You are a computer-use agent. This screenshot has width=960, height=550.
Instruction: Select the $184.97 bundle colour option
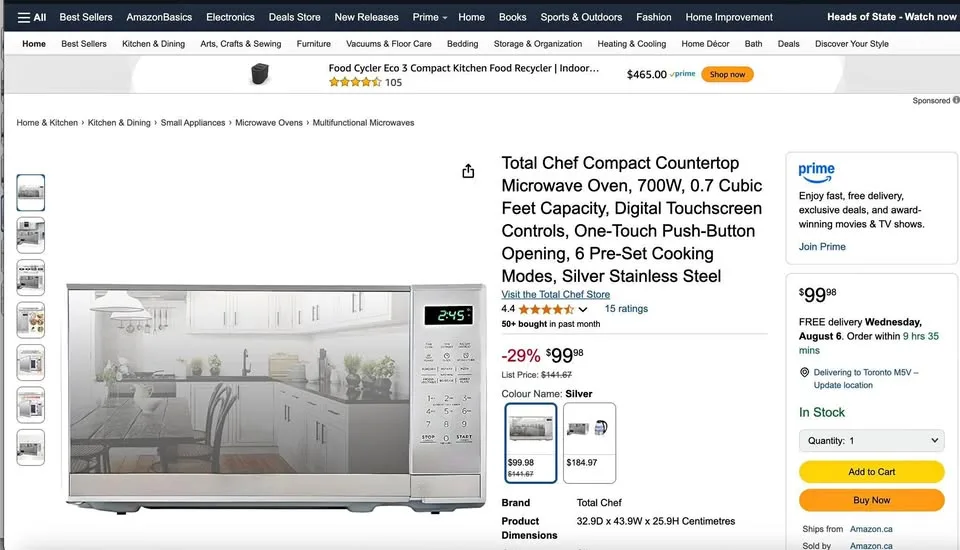pyautogui.click(x=589, y=443)
